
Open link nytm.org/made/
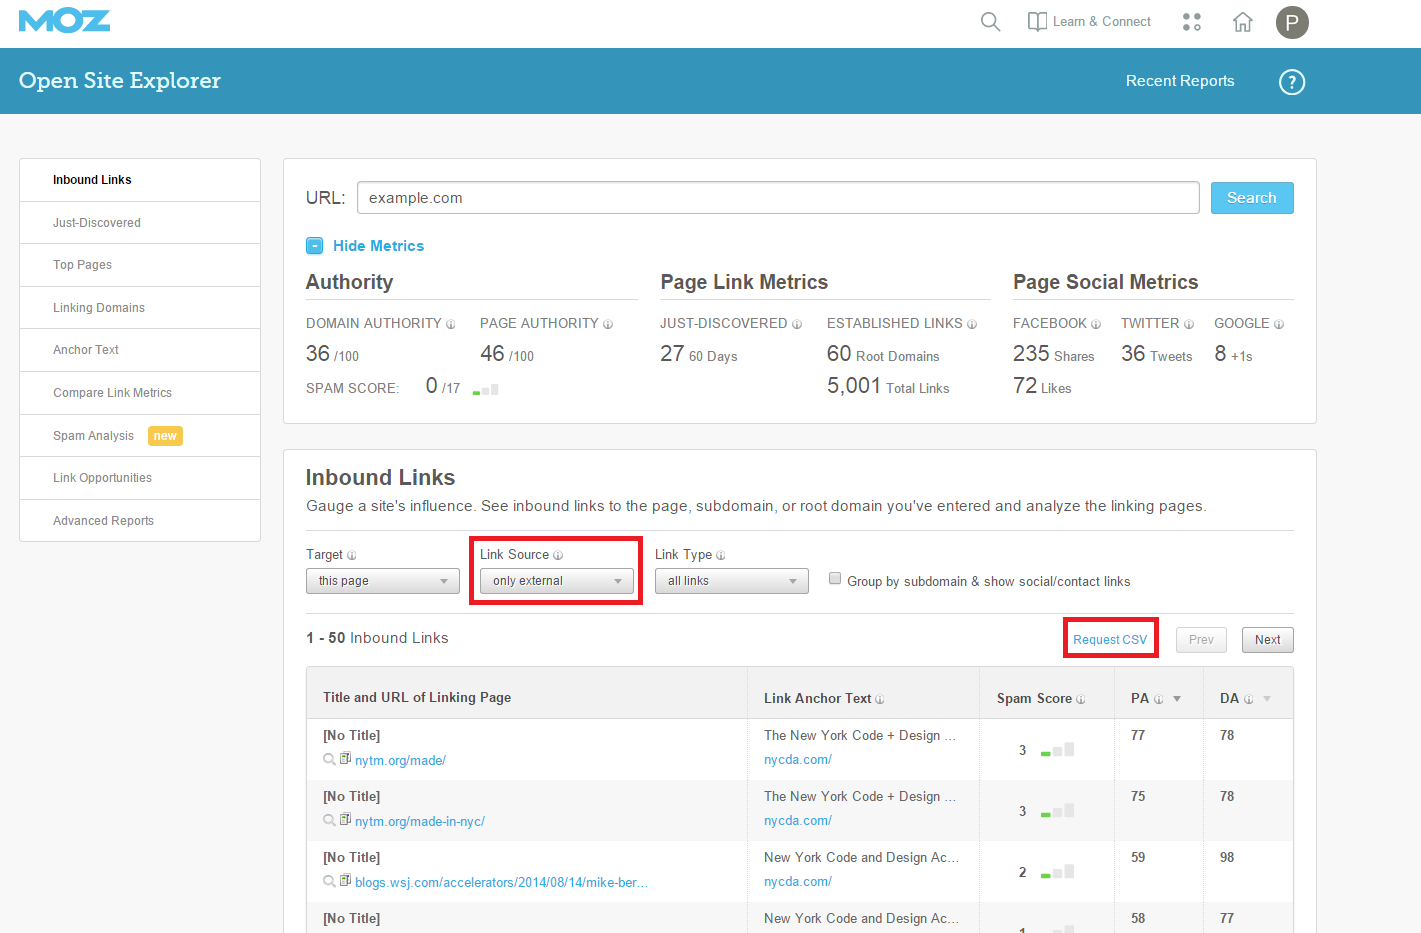(400, 761)
